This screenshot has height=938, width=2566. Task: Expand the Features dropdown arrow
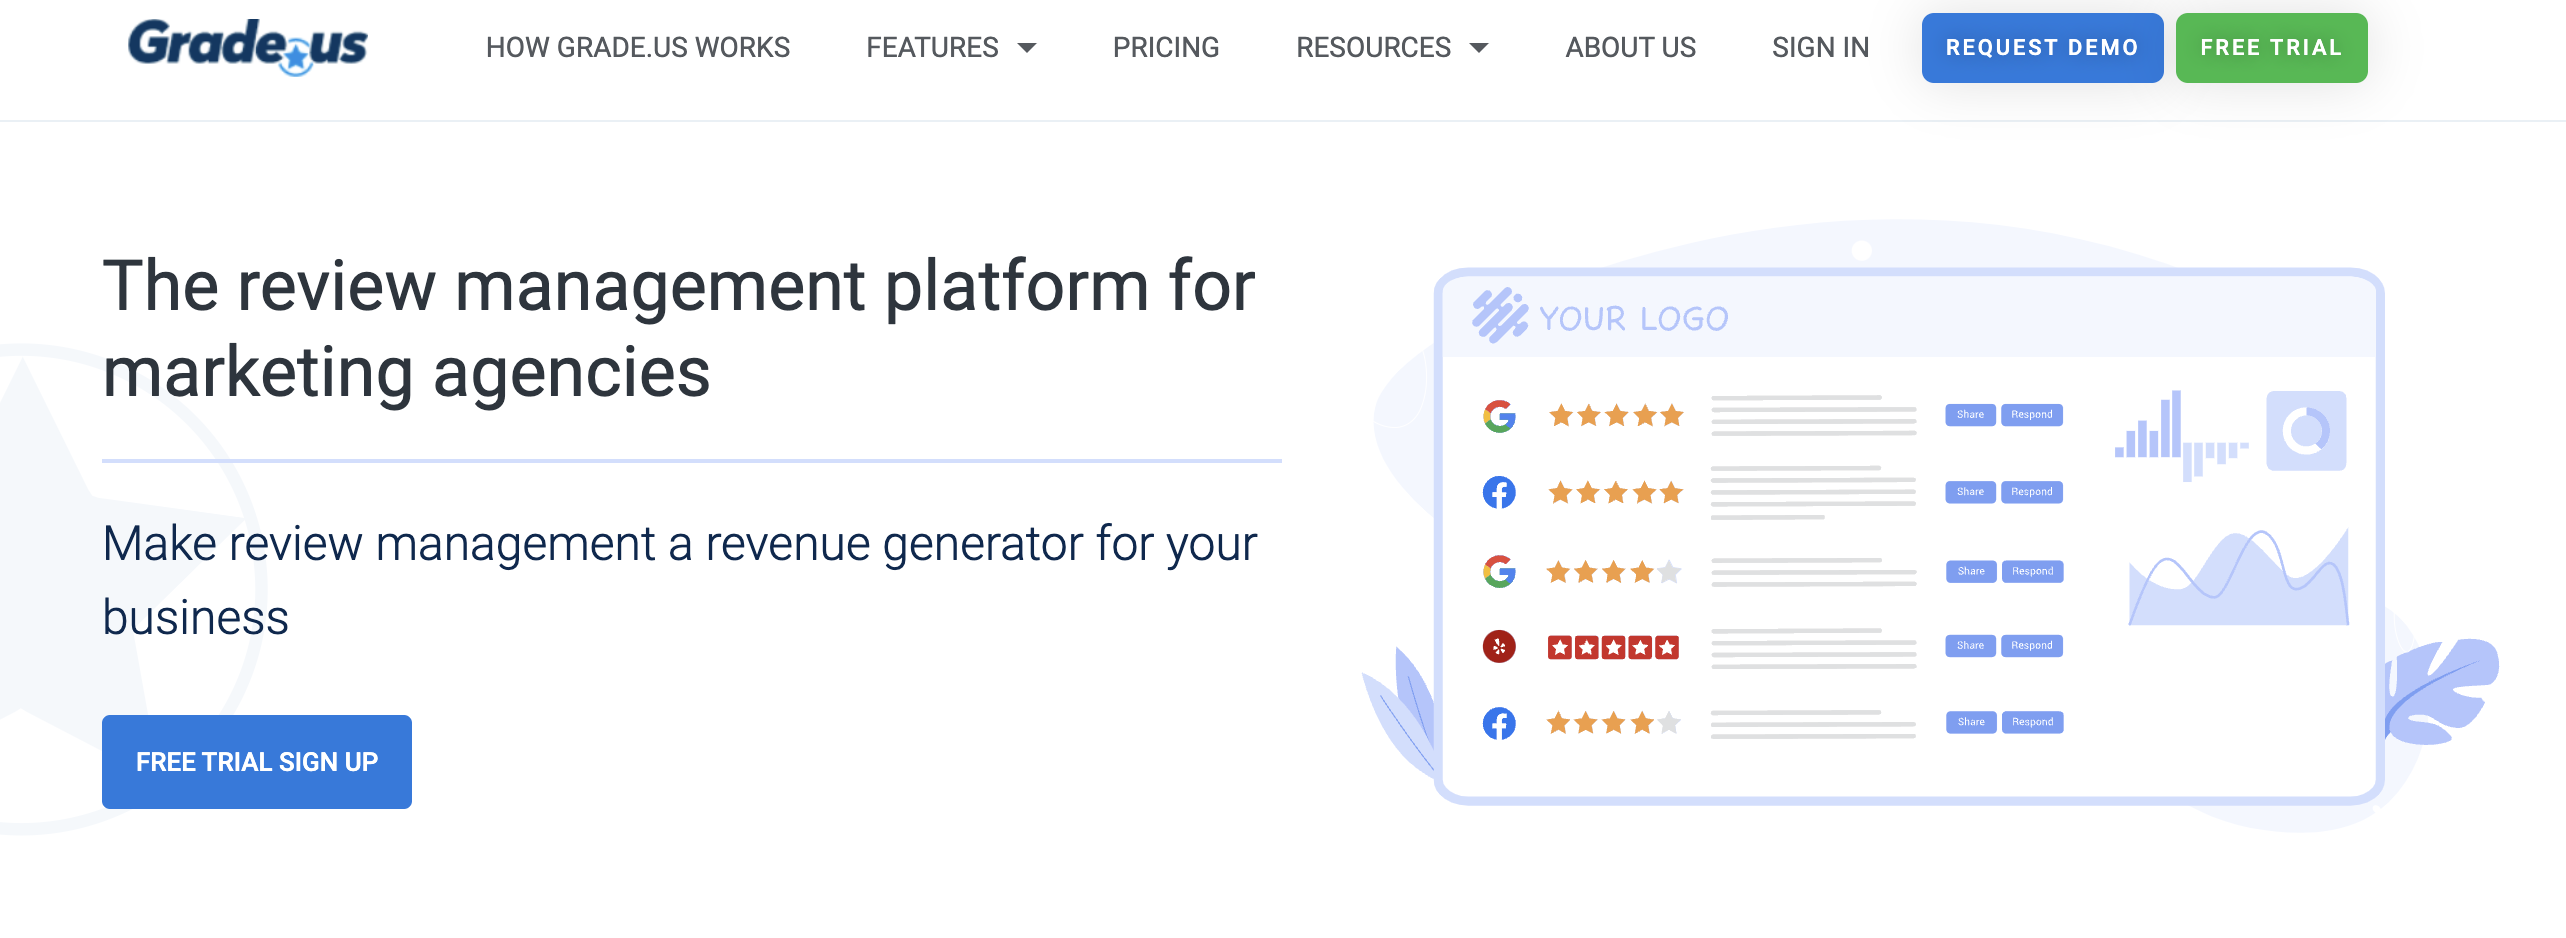pyautogui.click(x=1027, y=48)
